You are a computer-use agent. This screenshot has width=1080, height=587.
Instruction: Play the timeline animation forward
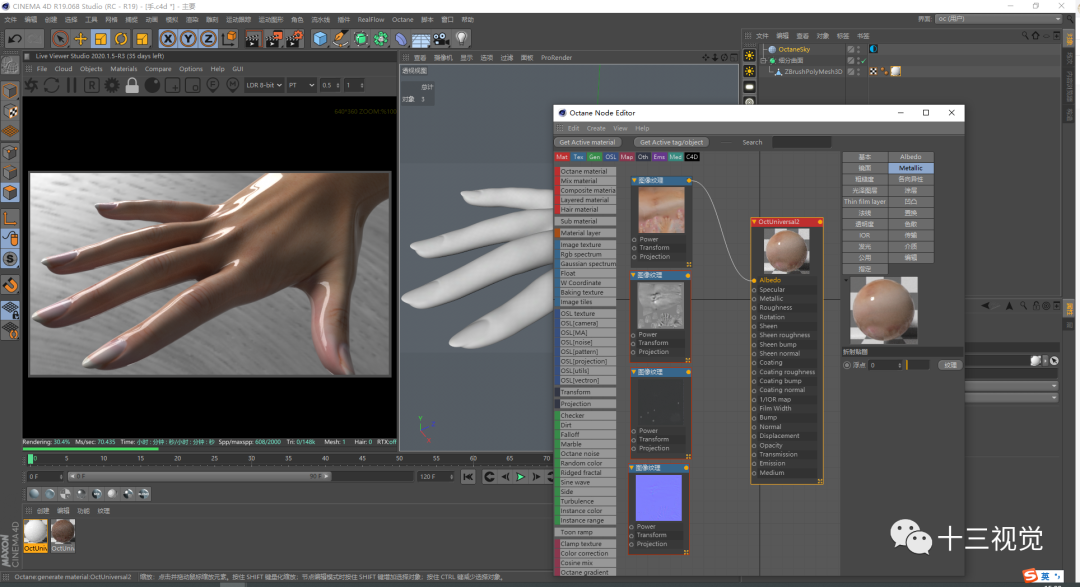pyautogui.click(x=521, y=477)
